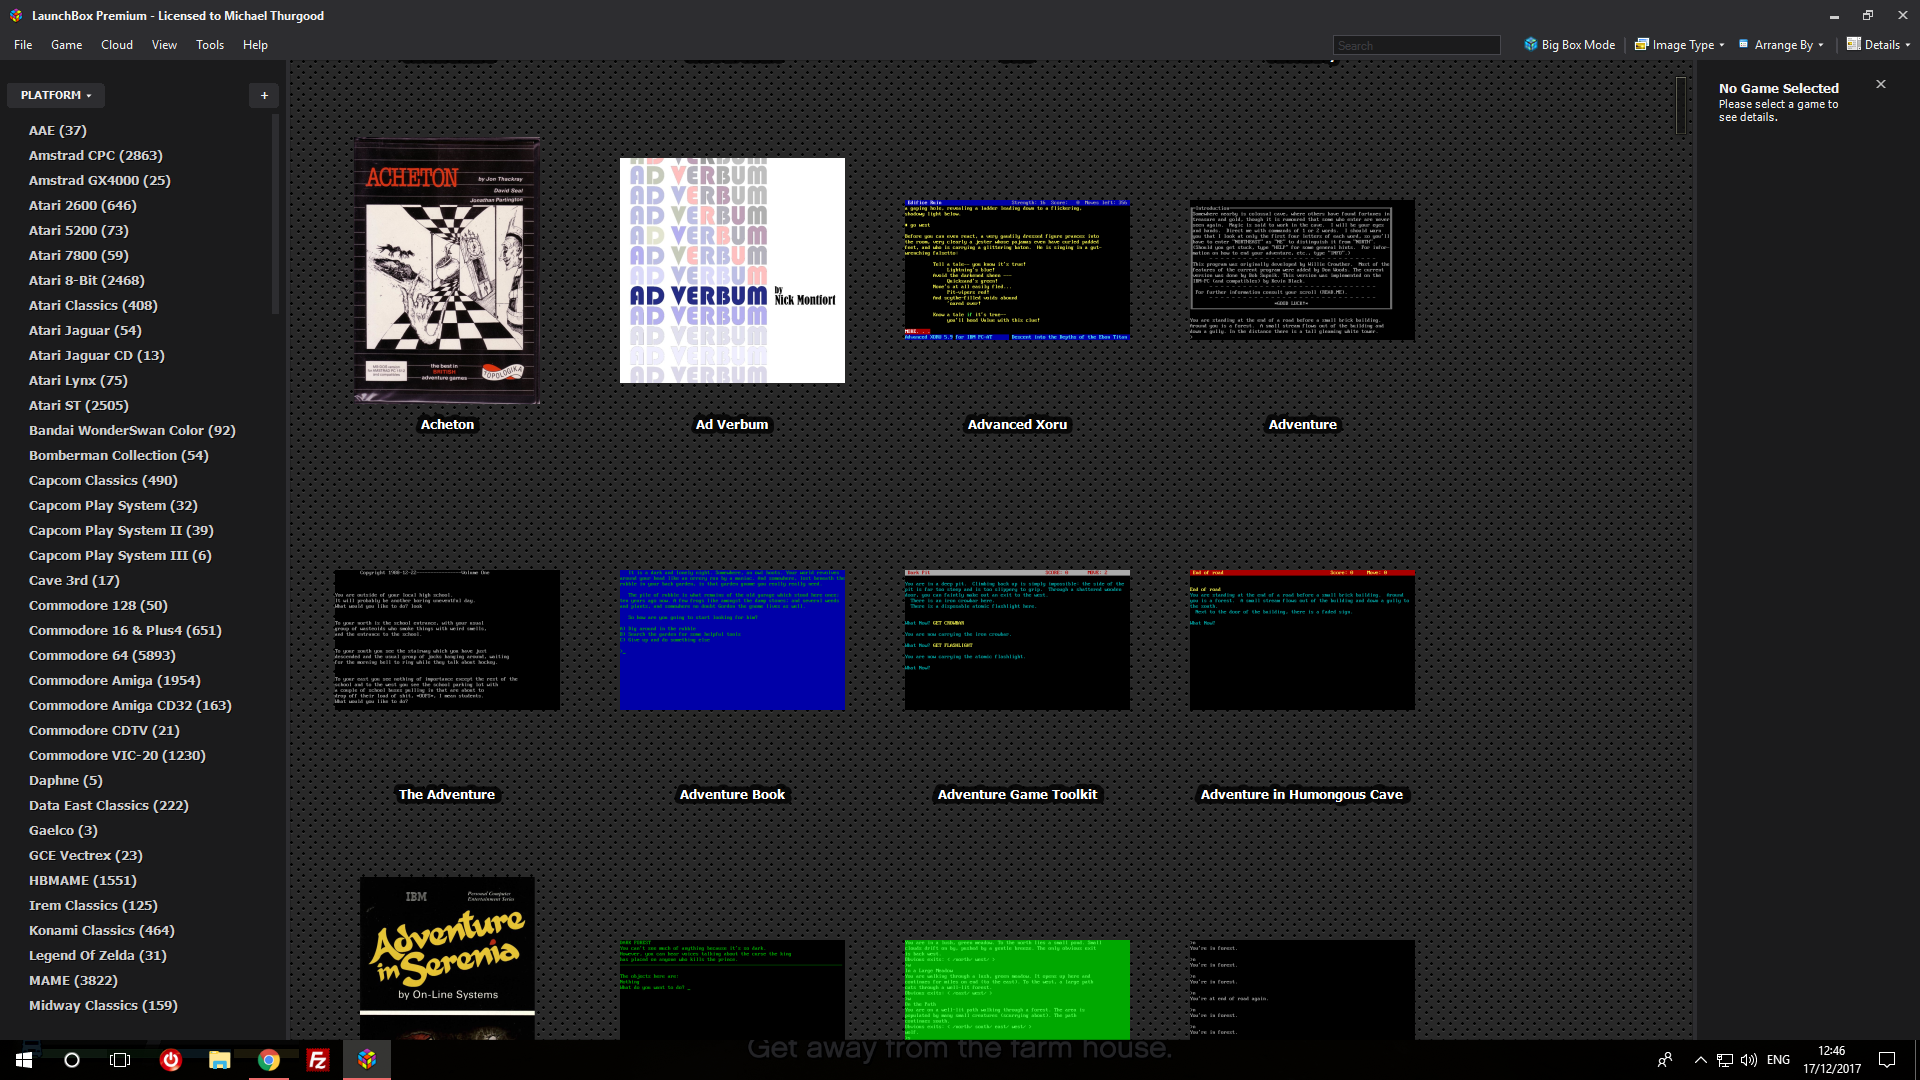Select the Adventure game screenshot
Viewport: 1920px width, 1080px height.
click(1302, 270)
